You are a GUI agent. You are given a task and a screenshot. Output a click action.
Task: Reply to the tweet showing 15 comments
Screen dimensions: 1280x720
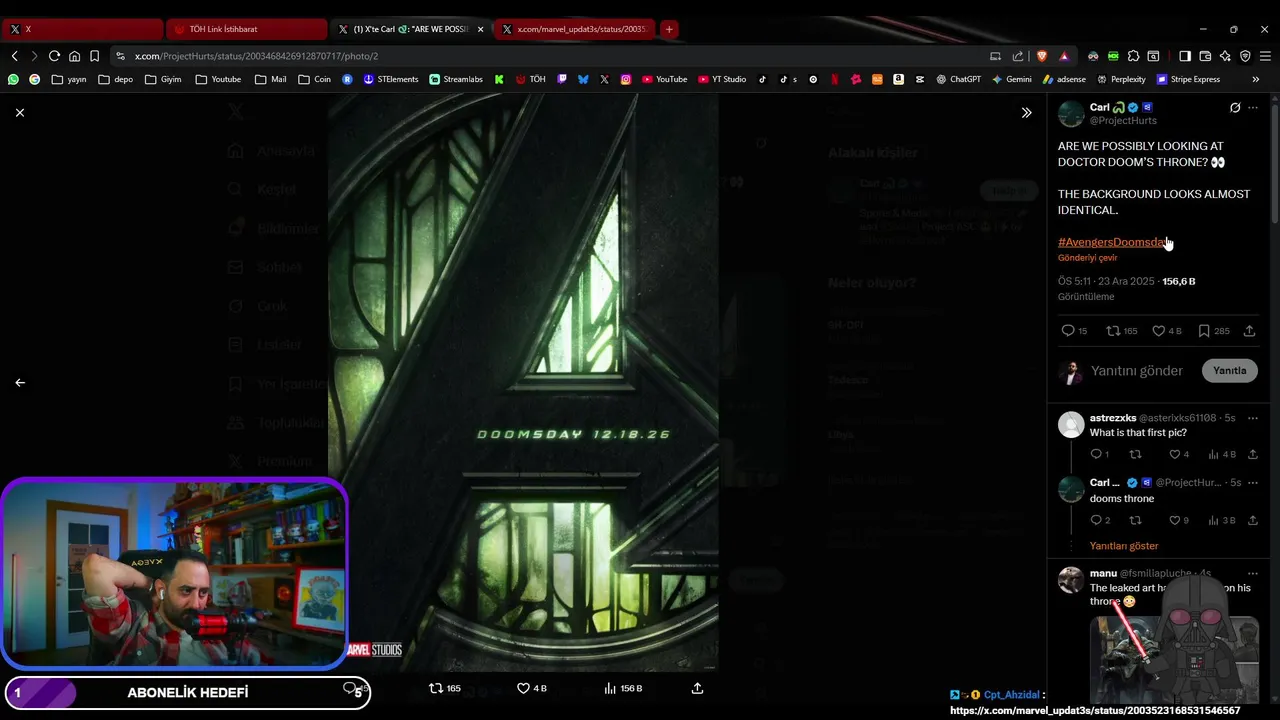pos(1074,331)
